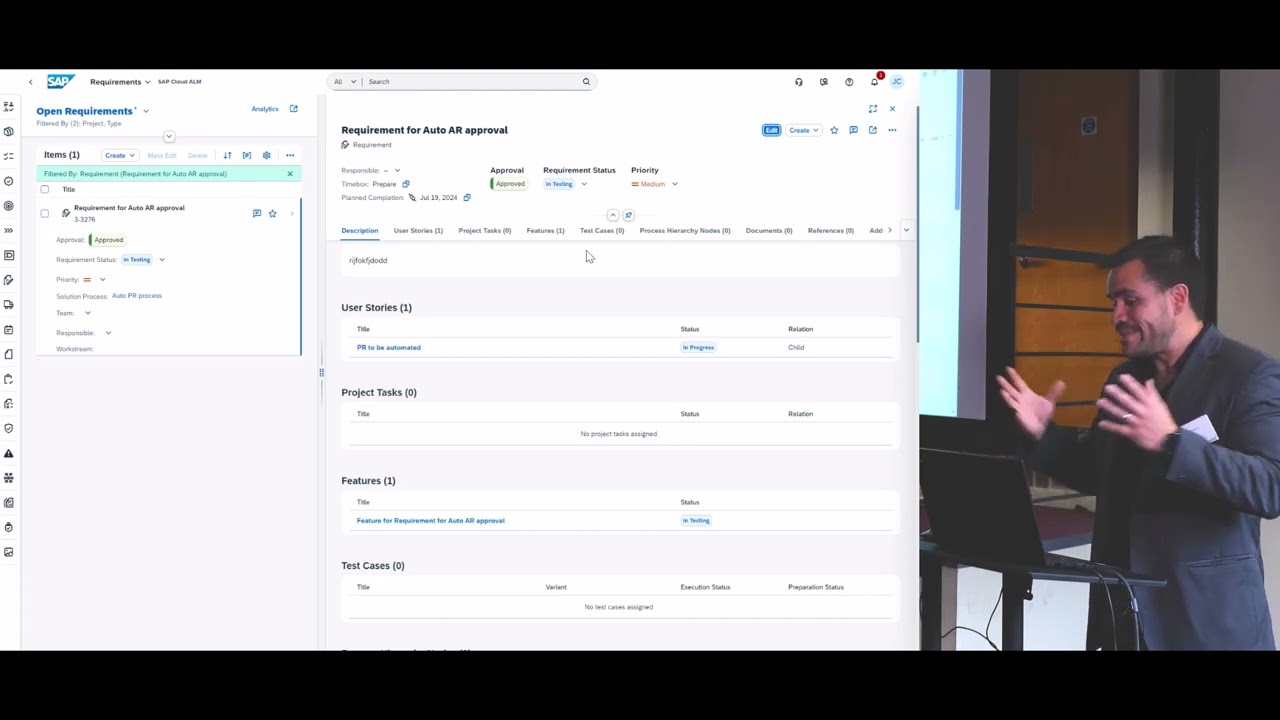Open the PR to be automated user story
1280x720 pixels.
388,348
